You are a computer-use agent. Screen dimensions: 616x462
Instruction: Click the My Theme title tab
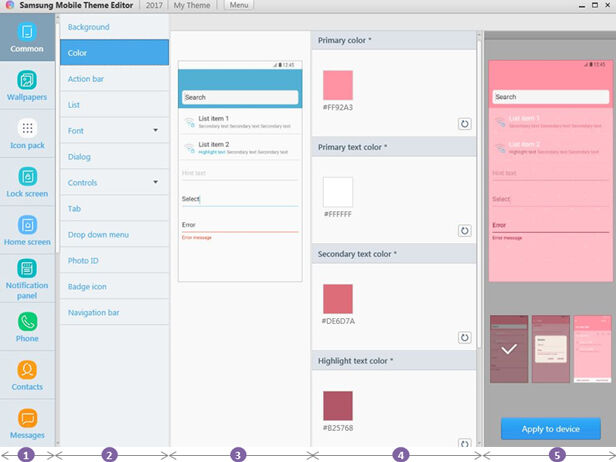click(x=192, y=5)
